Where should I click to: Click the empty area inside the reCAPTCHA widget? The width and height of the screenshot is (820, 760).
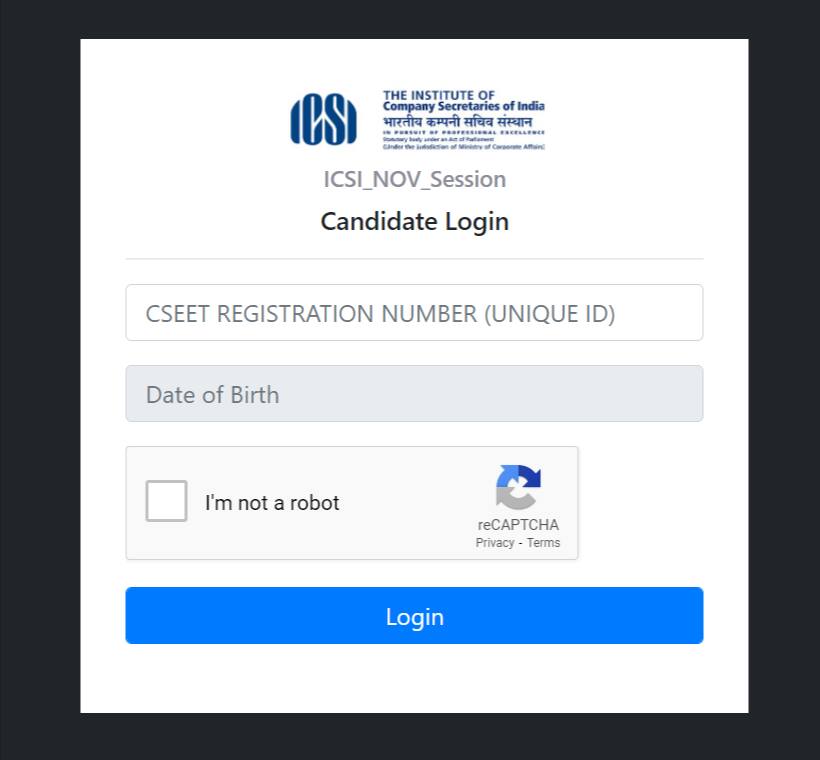click(408, 503)
